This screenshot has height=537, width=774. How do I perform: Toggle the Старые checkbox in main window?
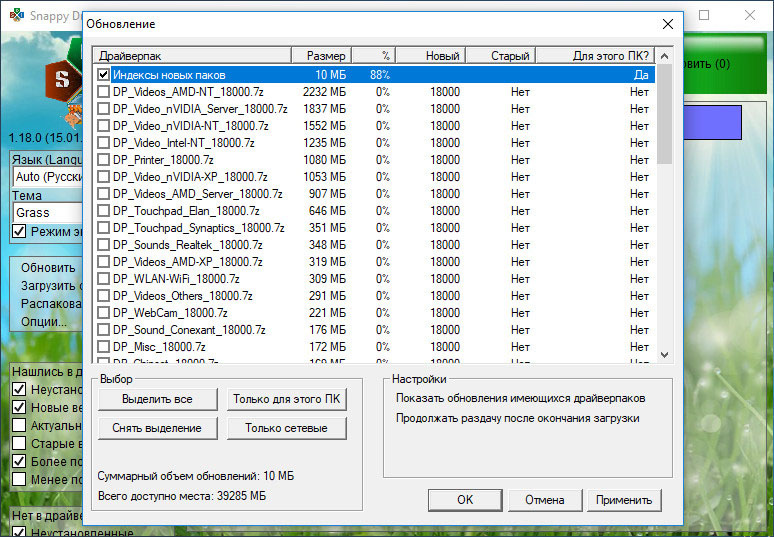[19, 443]
